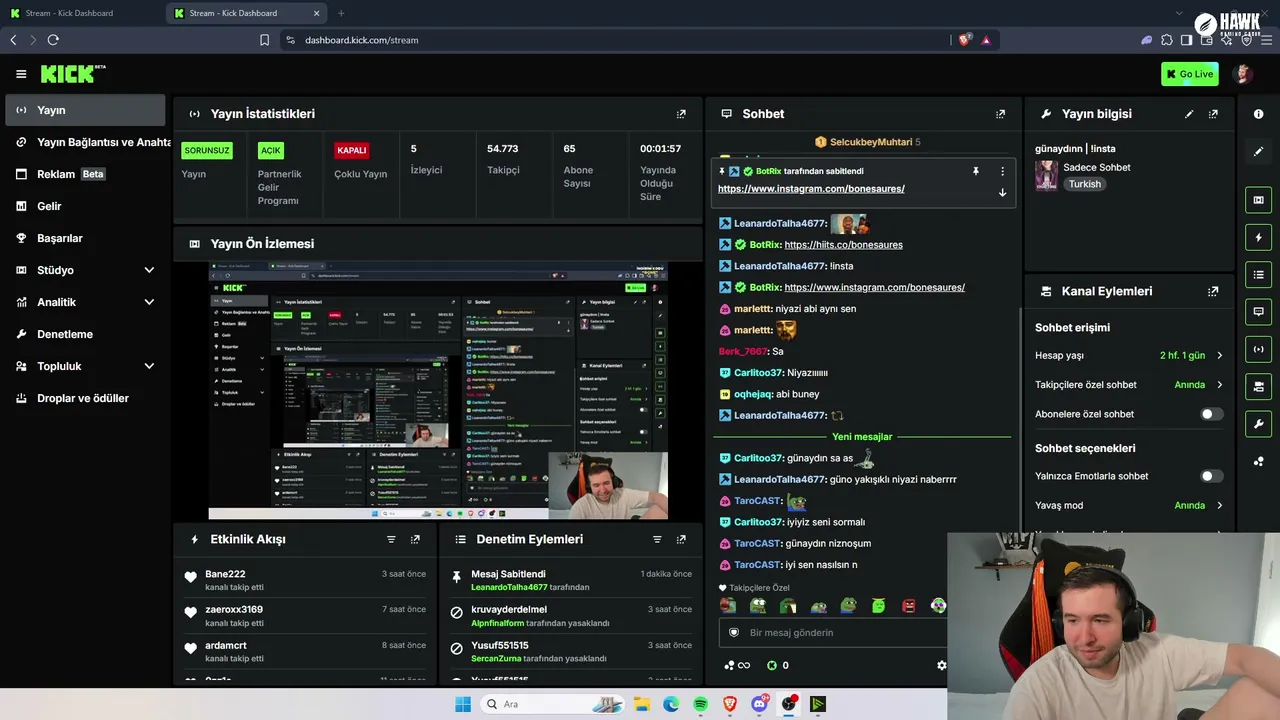The width and height of the screenshot is (1280, 720).
Task: Open pinned instagram.com/bonesaures link
Action: tap(811, 189)
